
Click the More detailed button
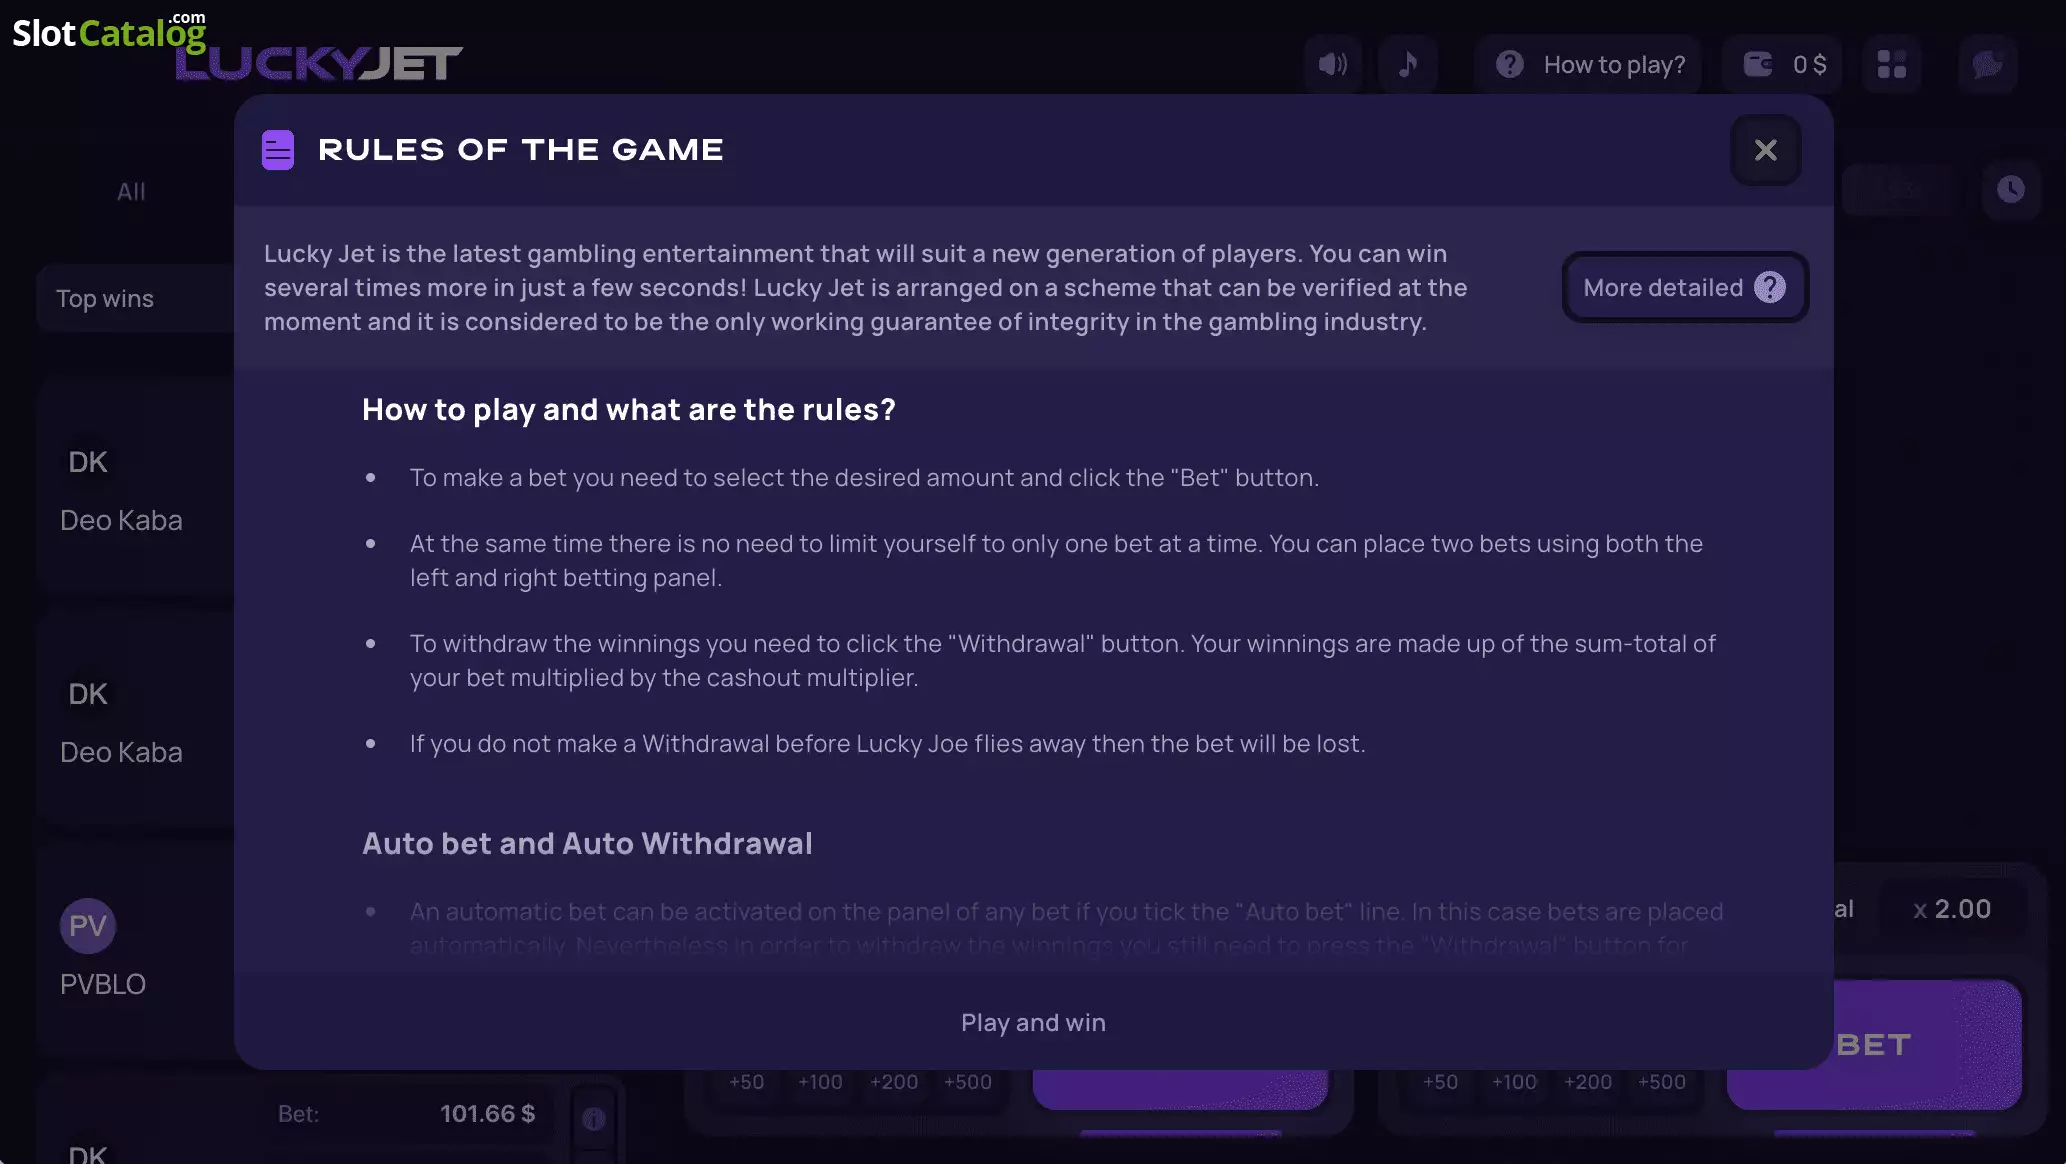point(1685,288)
